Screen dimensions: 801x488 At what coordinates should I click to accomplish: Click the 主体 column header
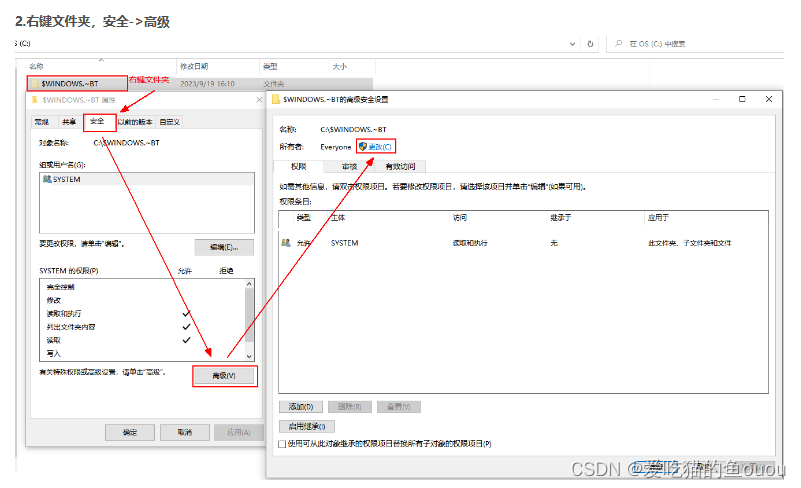tap(338, 218)
